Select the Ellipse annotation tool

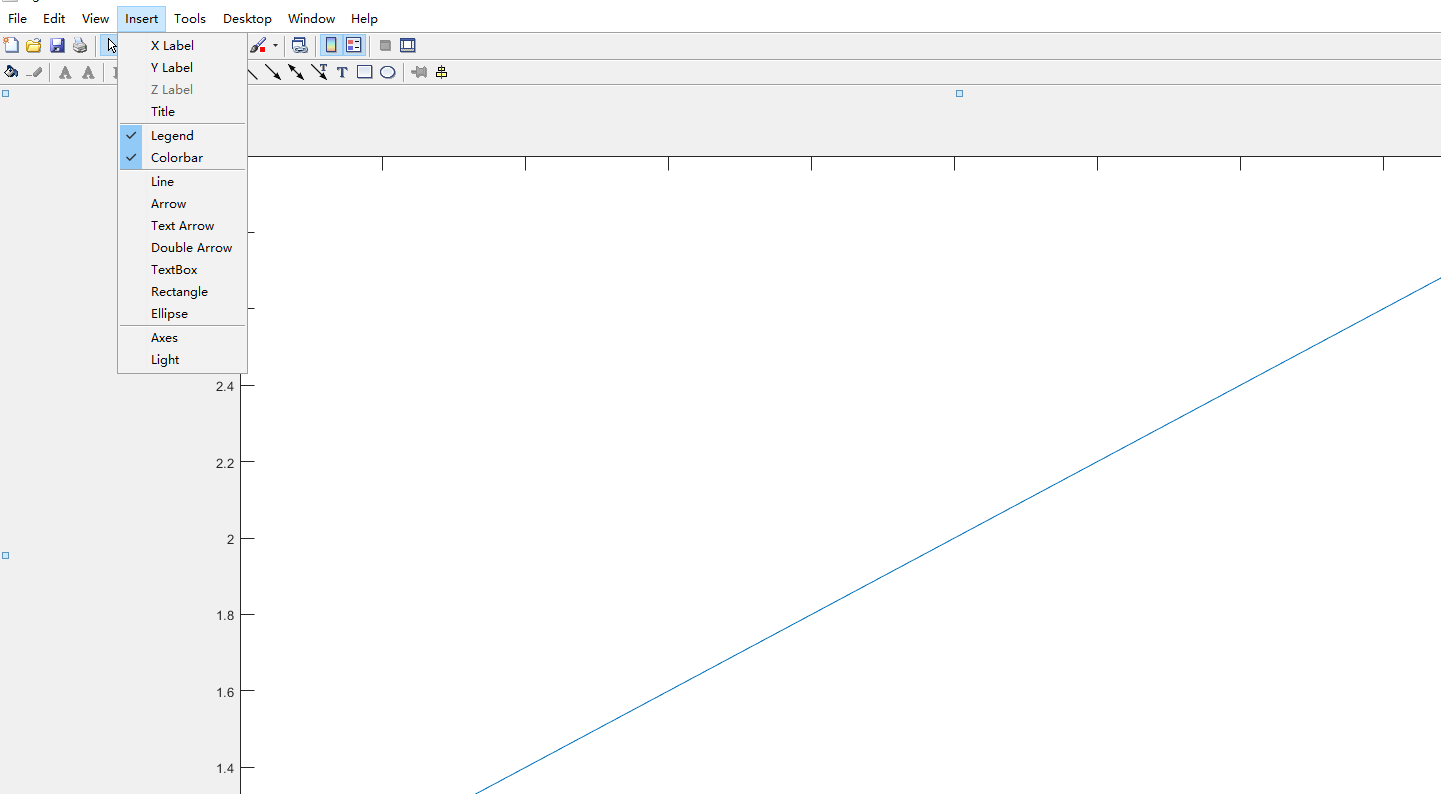[388, 71]
